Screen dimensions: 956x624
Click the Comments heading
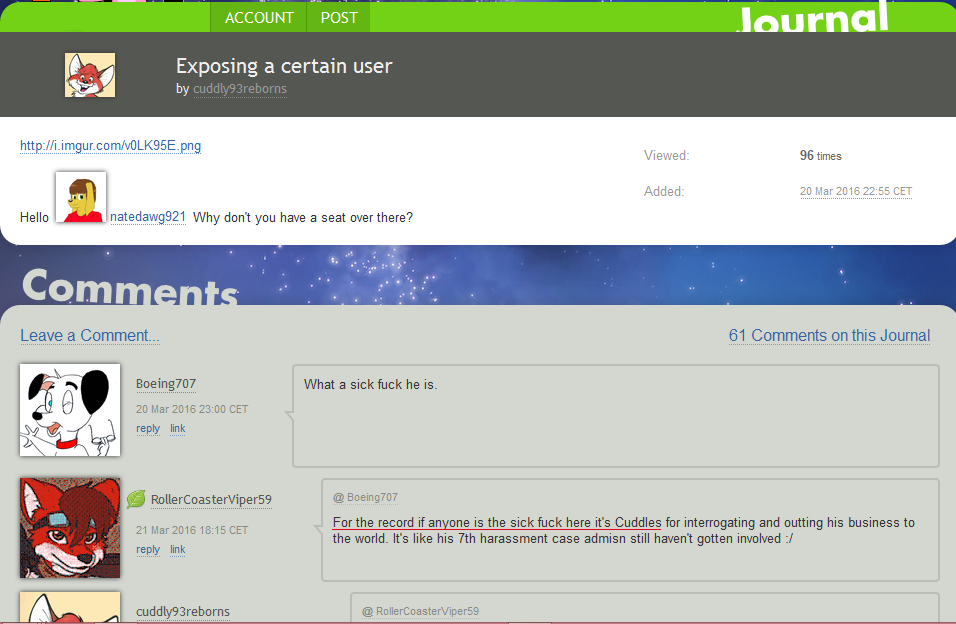130,286
